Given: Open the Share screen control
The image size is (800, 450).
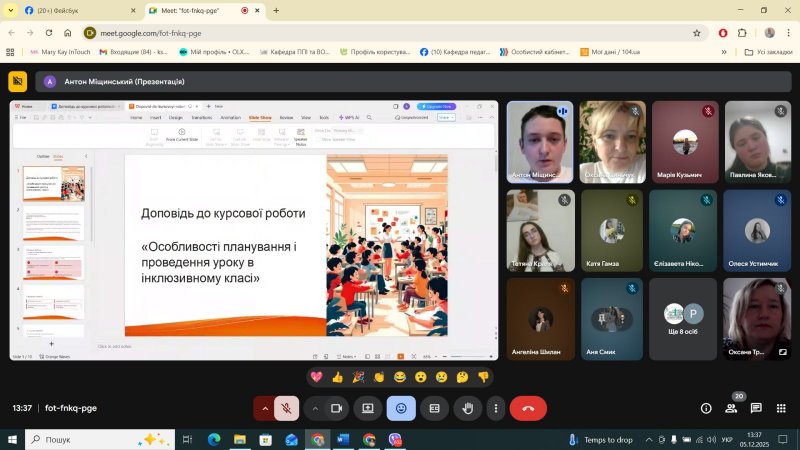Looking at the screenshot, I should (x=368, y=408).
